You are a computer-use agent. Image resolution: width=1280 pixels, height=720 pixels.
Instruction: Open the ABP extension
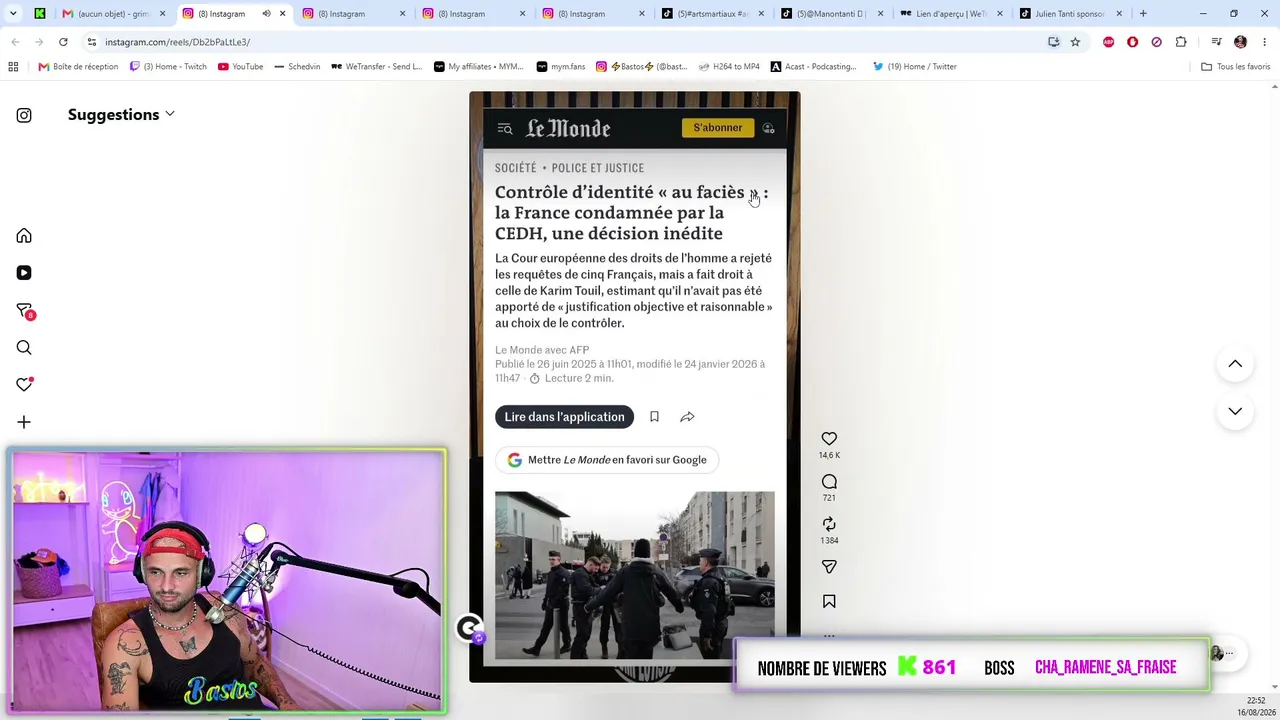tap(1108, 42)
